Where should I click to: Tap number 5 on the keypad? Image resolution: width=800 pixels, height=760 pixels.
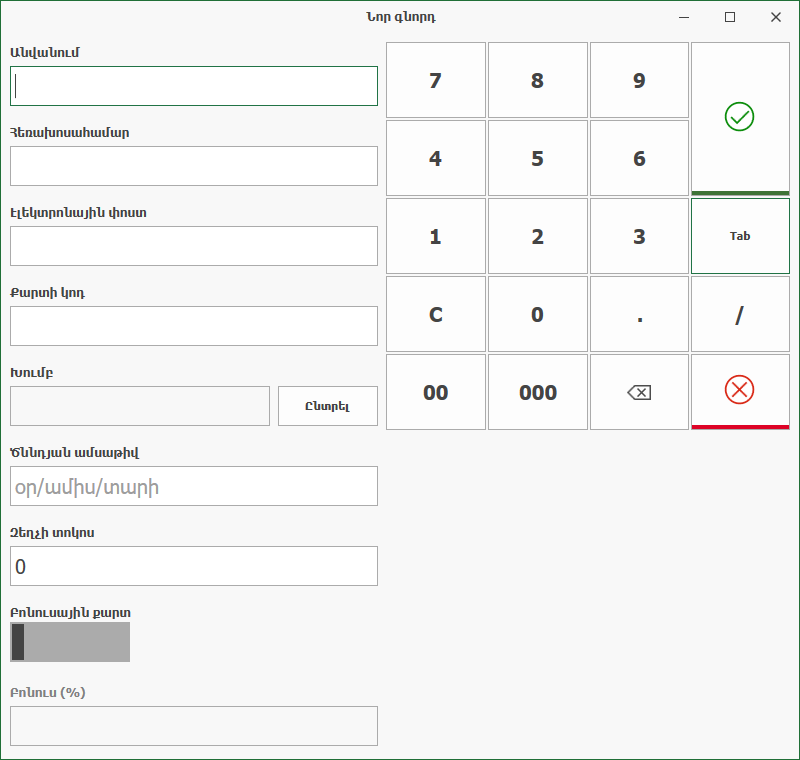[537, 159]
